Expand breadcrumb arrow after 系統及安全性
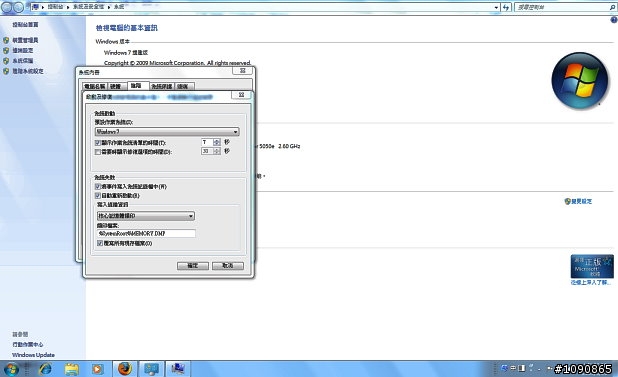 pos(109,7)
